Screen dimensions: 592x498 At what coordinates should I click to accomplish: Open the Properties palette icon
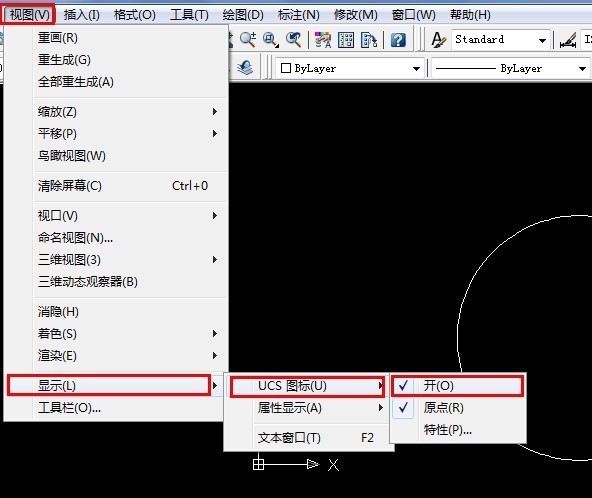[x=323, y=40]
